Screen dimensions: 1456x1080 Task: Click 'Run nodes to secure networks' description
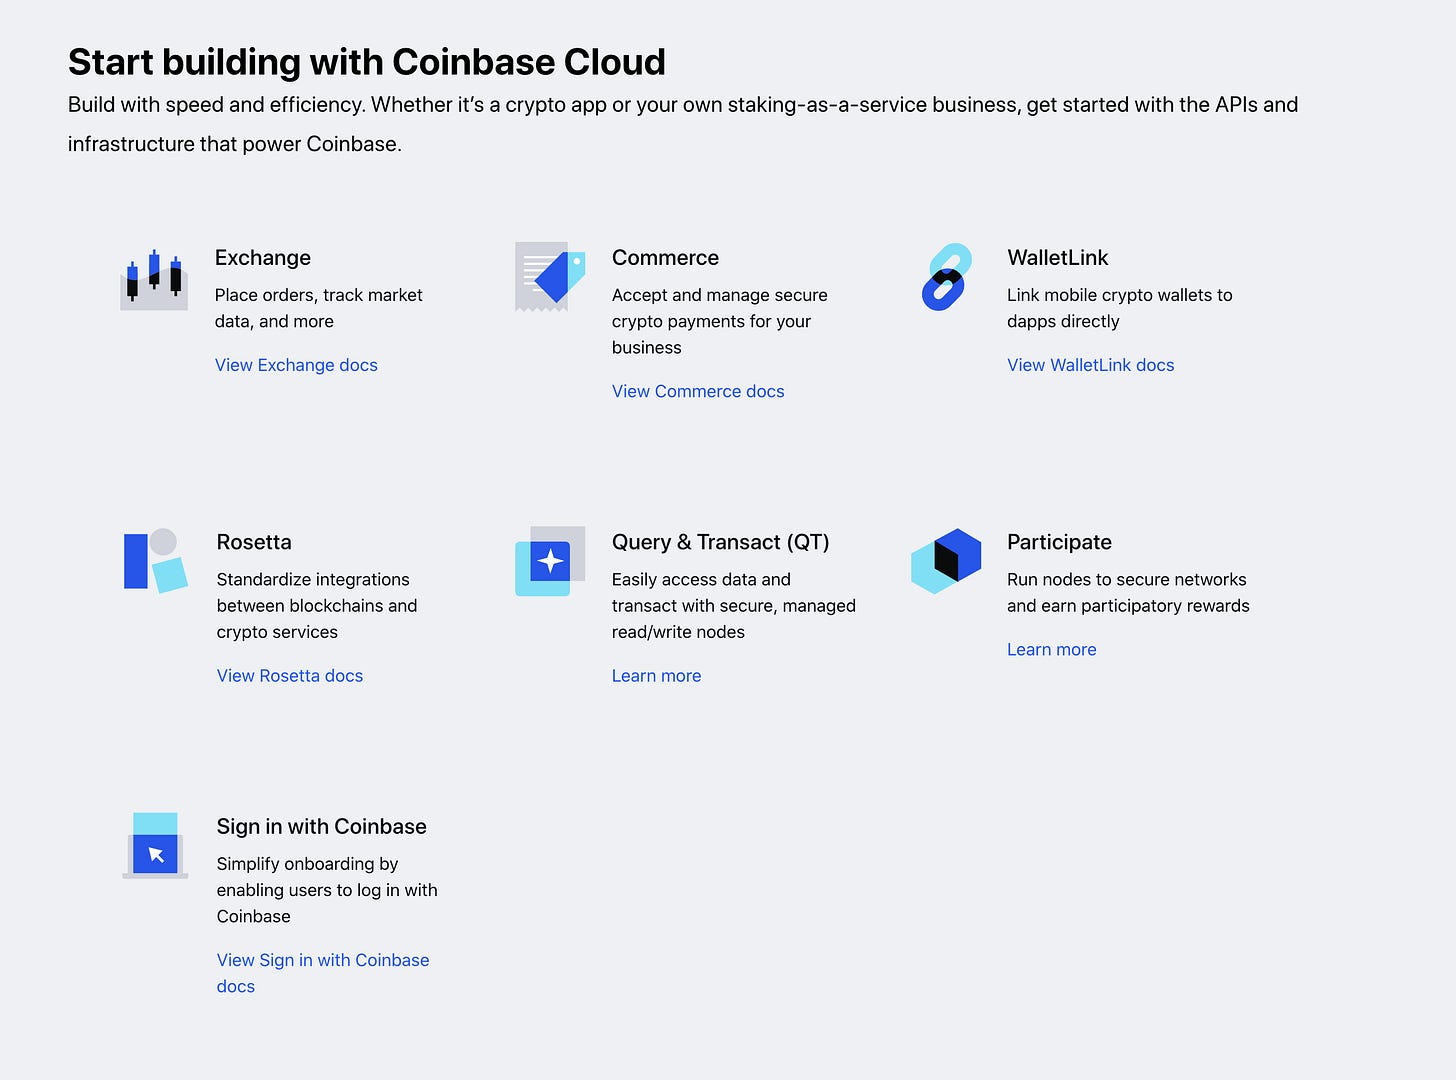1128,593
